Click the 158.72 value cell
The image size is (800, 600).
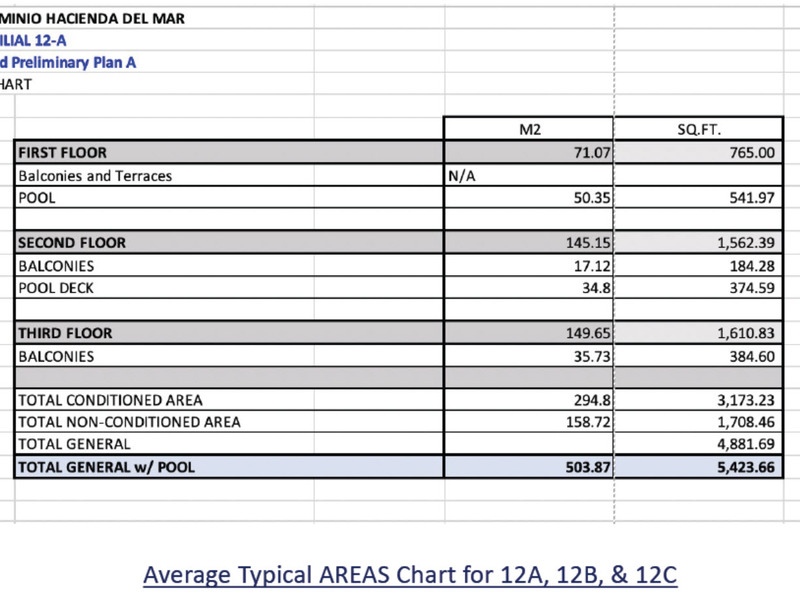(529, 421)
